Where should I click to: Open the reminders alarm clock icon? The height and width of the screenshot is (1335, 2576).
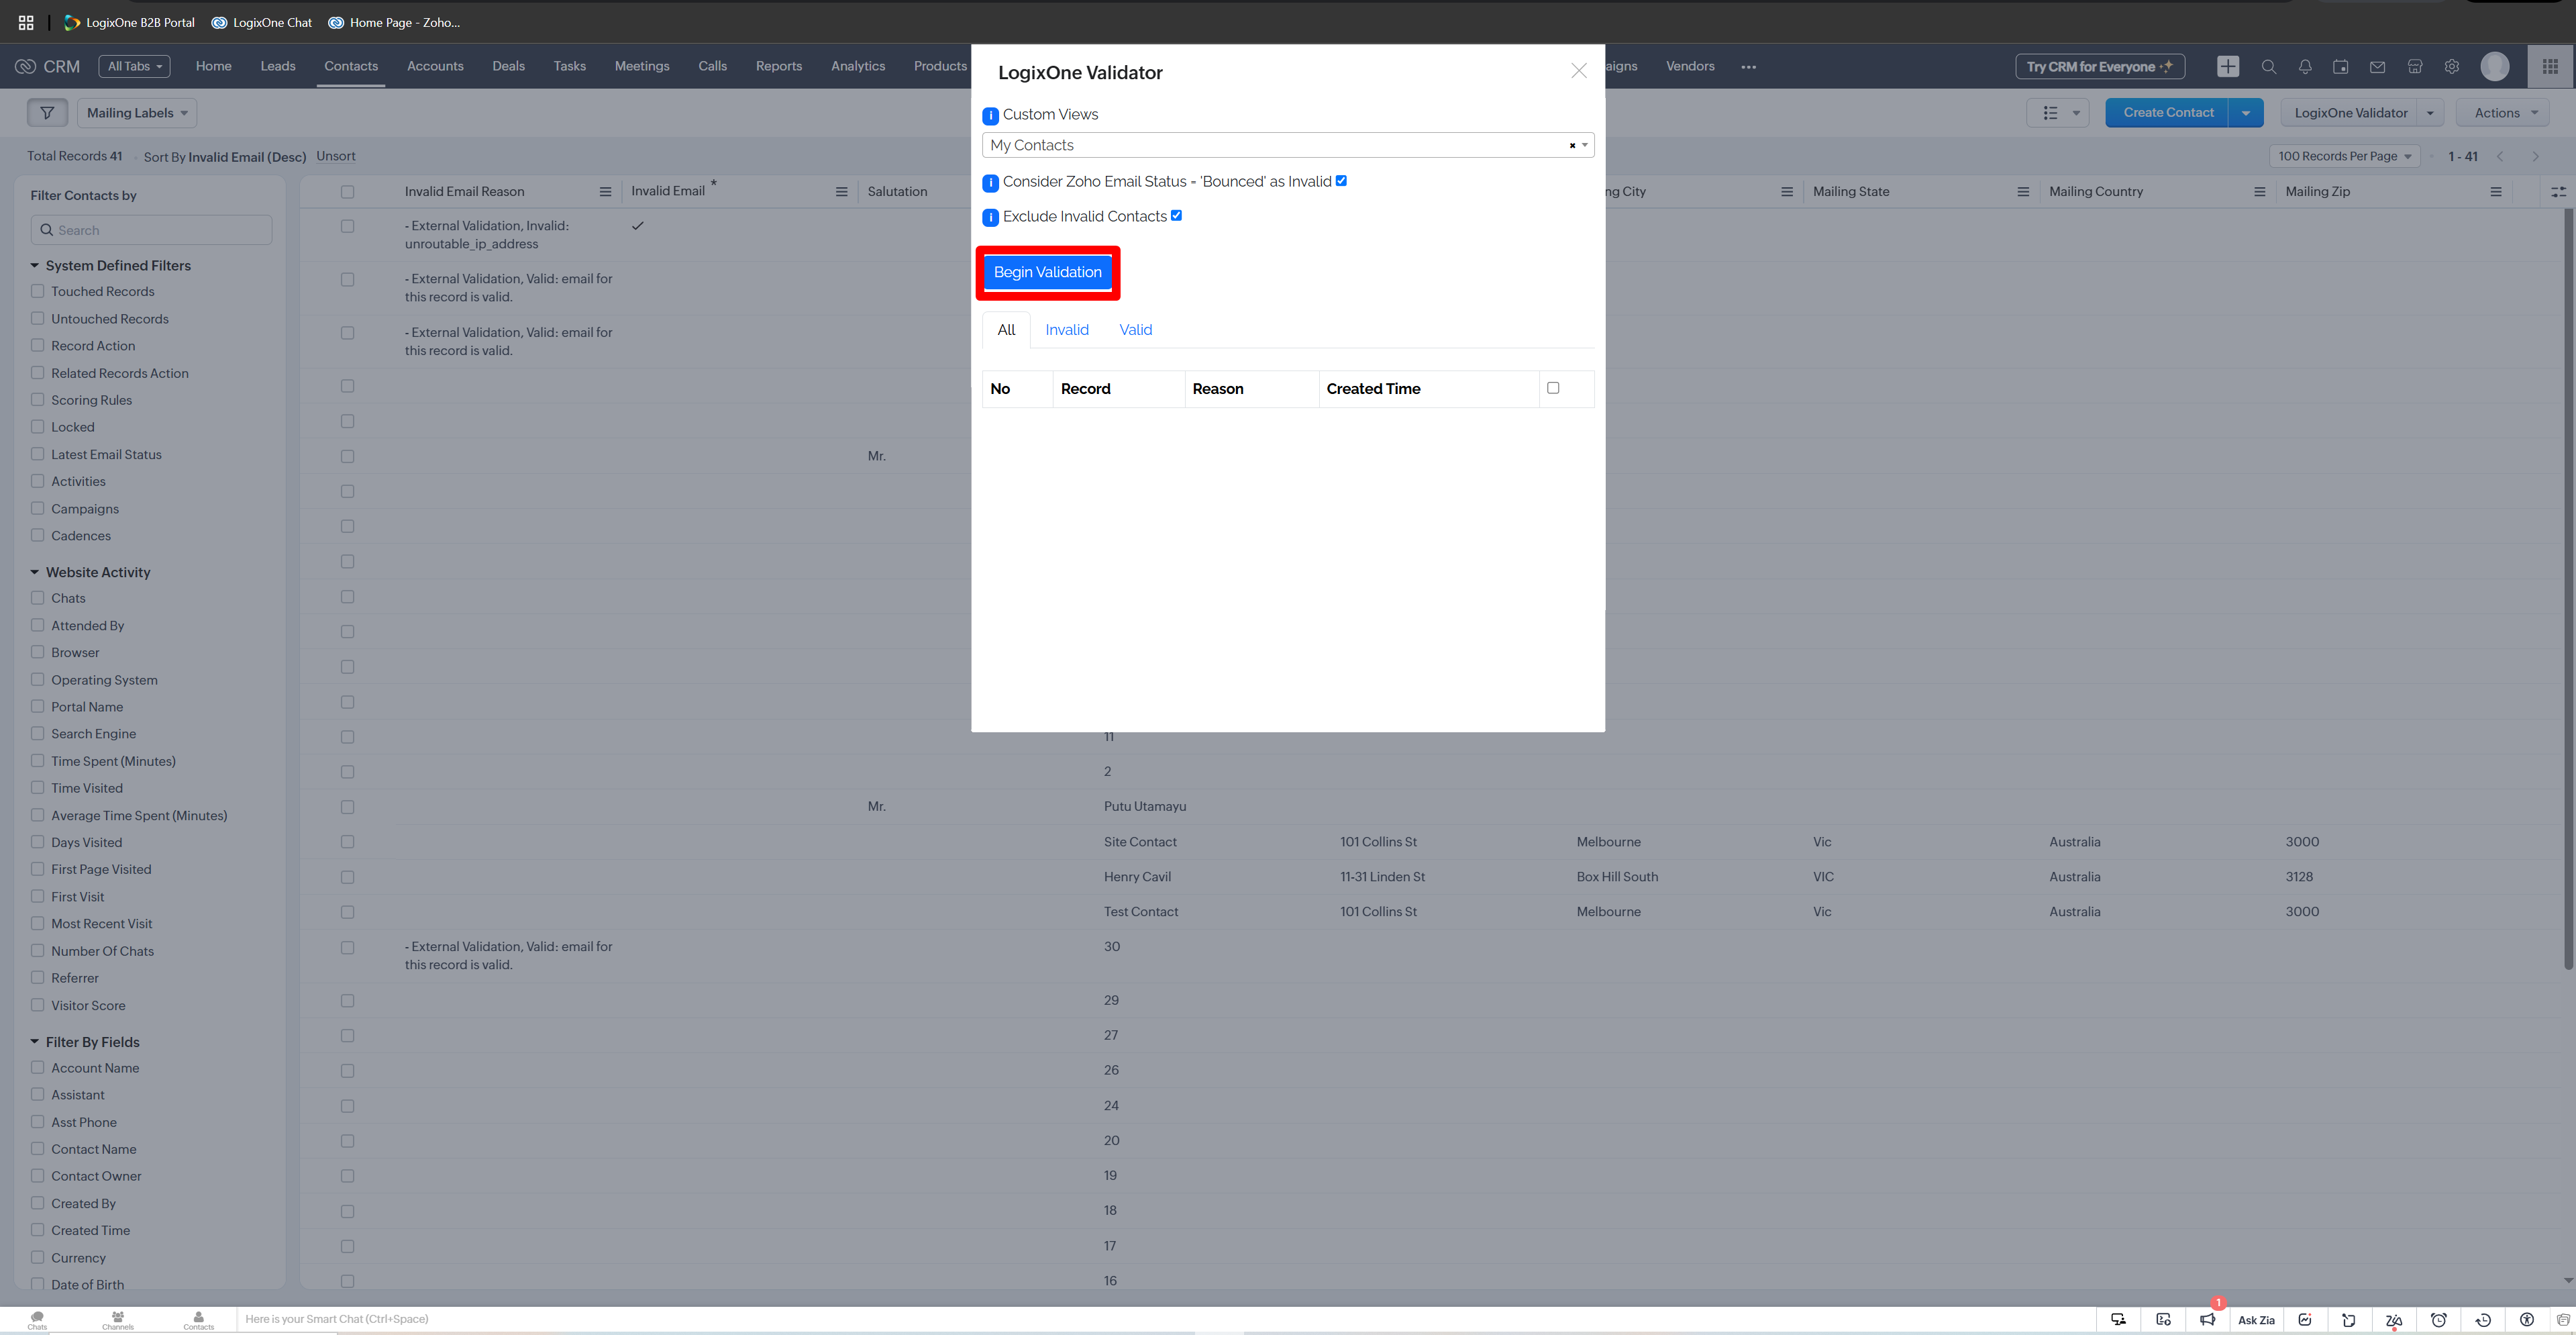[2438, 1320]
